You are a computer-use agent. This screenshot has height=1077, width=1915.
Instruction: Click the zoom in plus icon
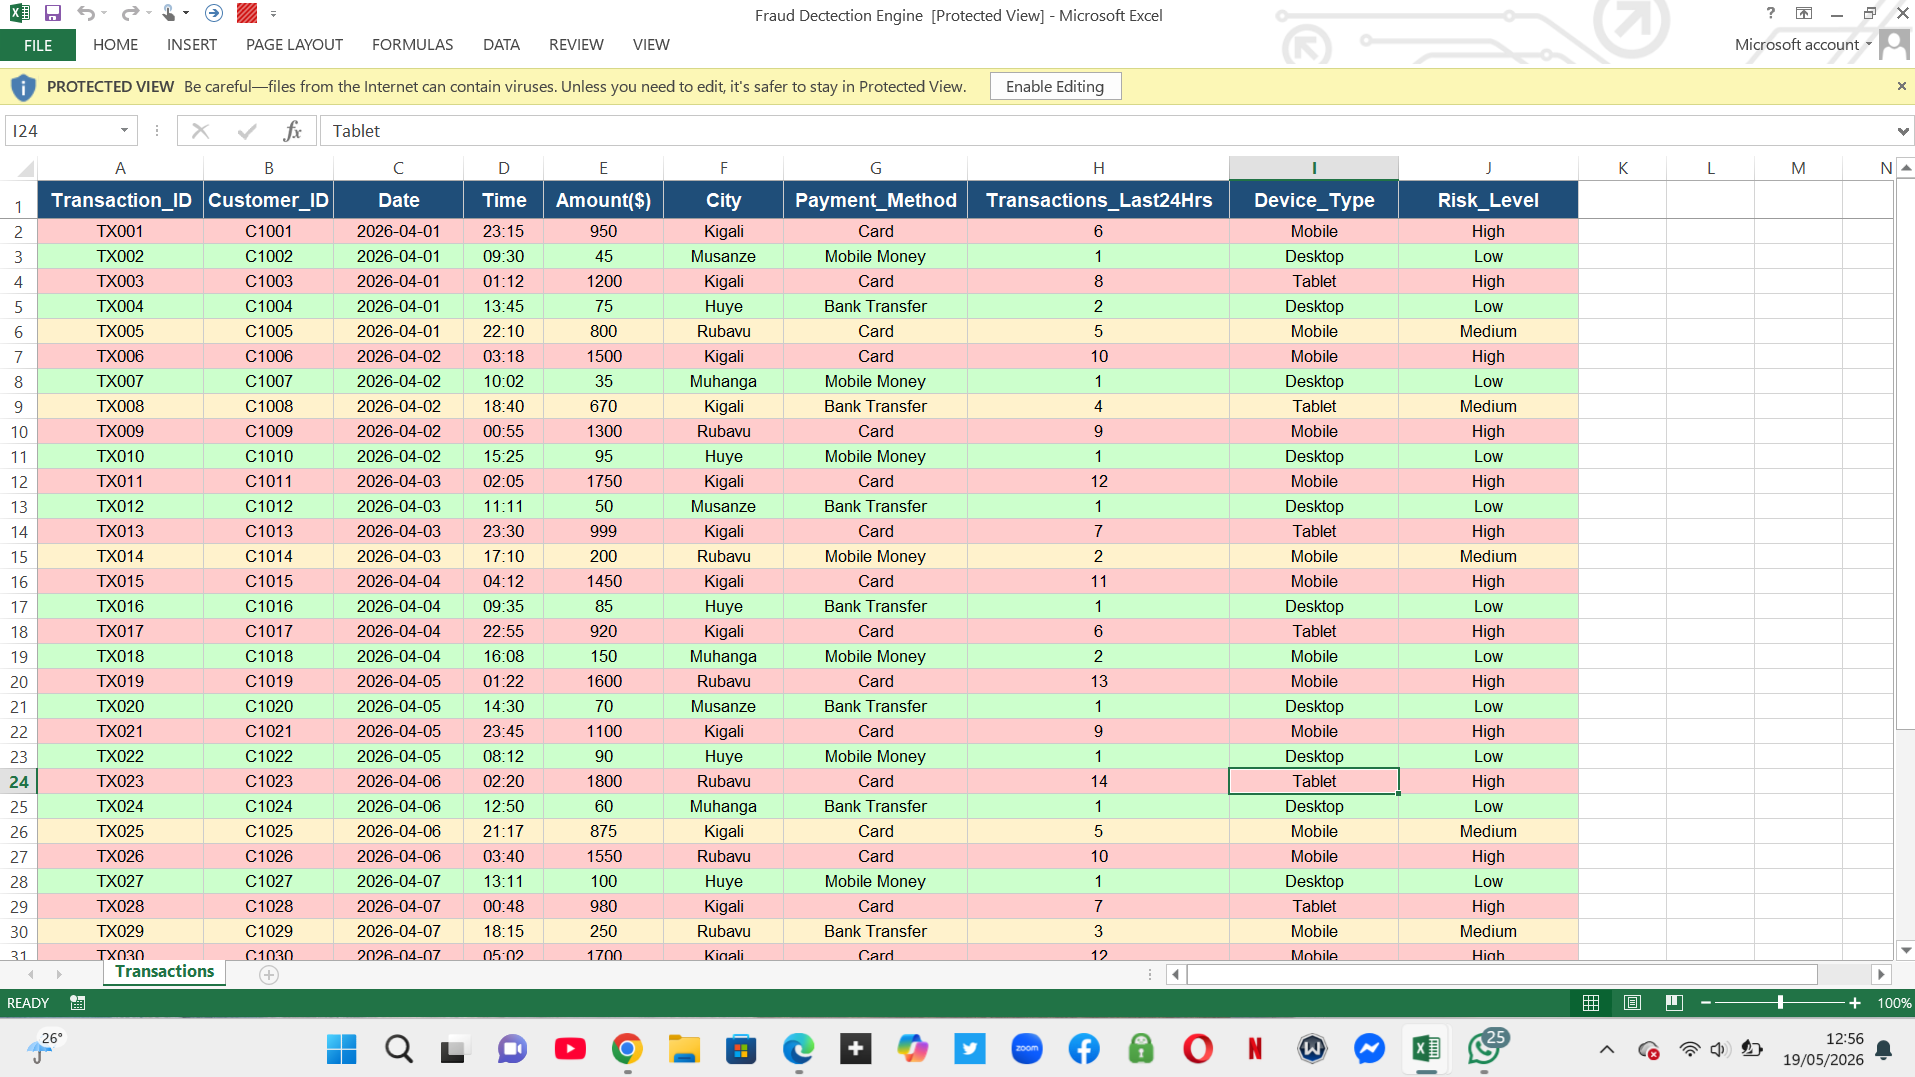pyautogui.click(x=1855, y=1003)
